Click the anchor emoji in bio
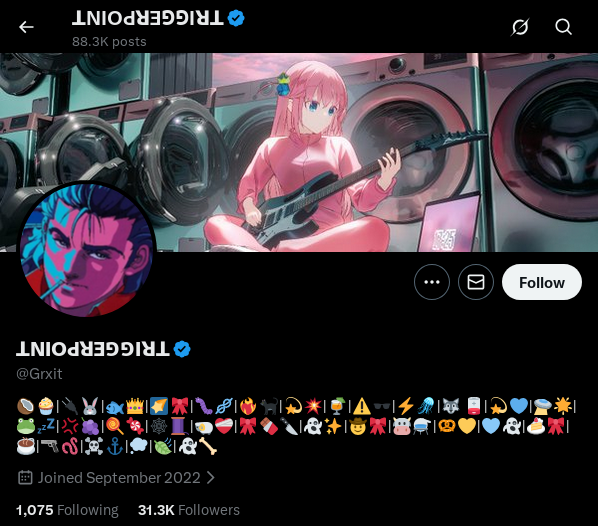 pos(115,446)
